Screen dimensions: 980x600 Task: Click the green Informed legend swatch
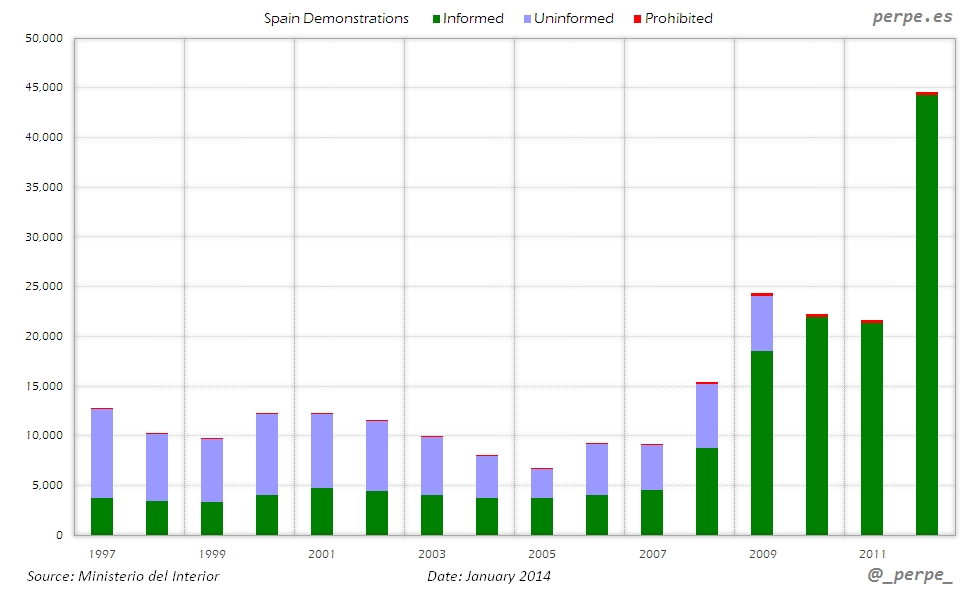pos(436,19)
